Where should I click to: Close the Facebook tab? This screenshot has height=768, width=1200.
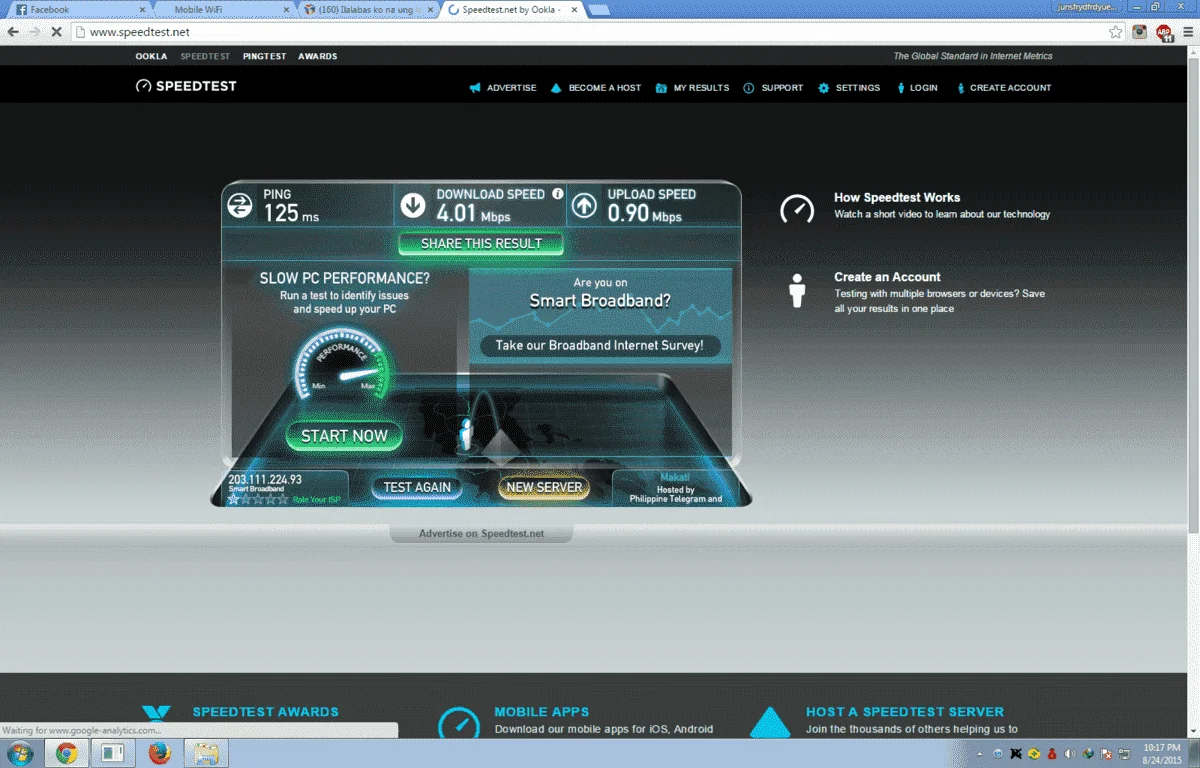coord(142,9)
